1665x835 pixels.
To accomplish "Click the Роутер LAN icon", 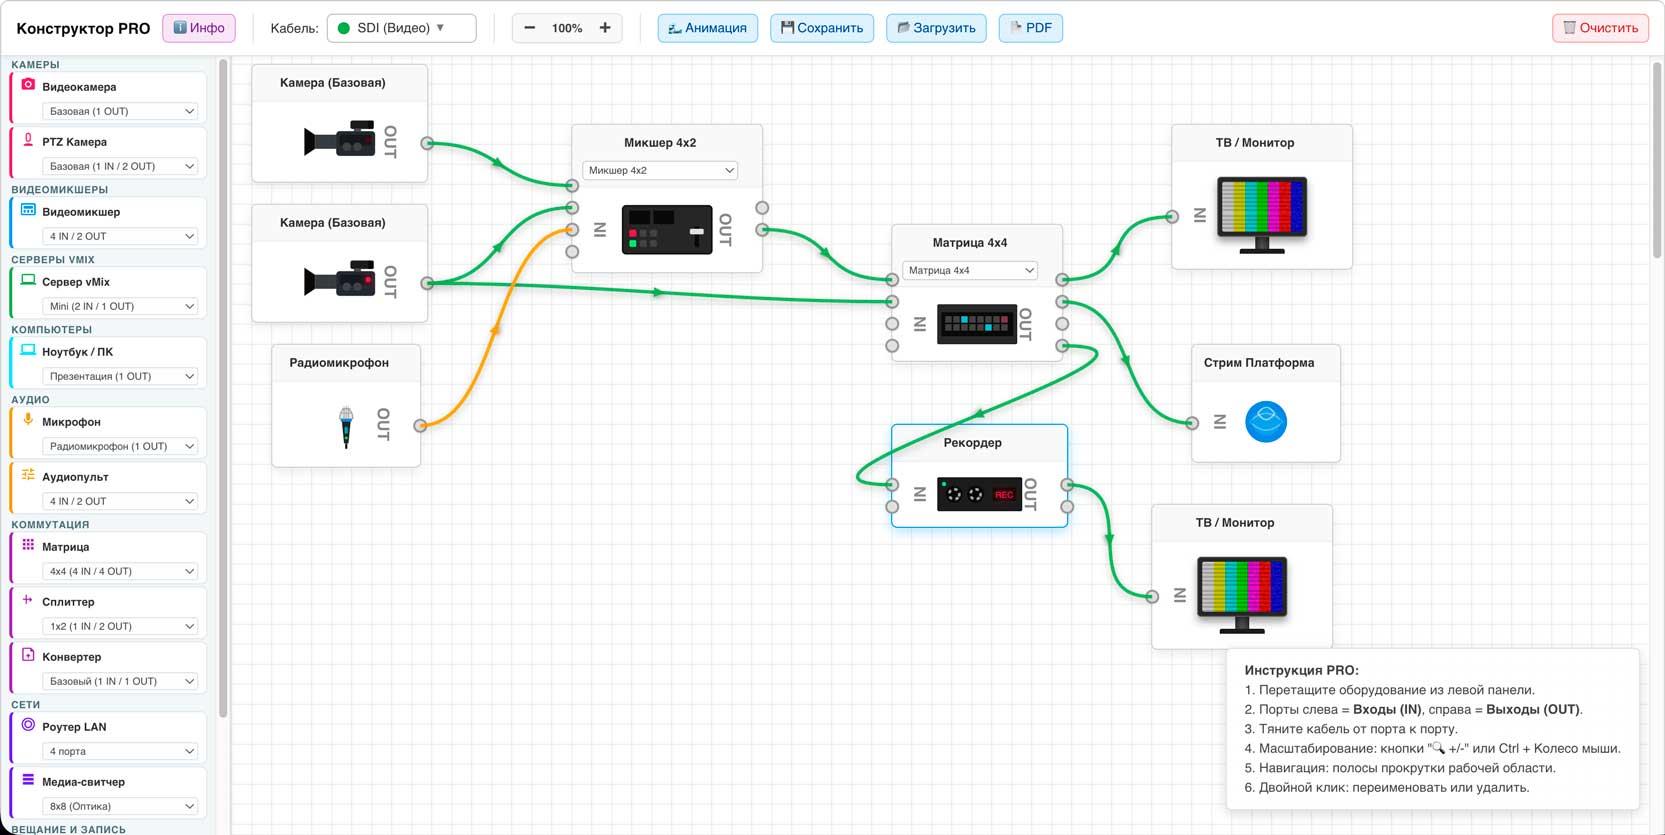I will pyautogui.click(x=28, y=725).
